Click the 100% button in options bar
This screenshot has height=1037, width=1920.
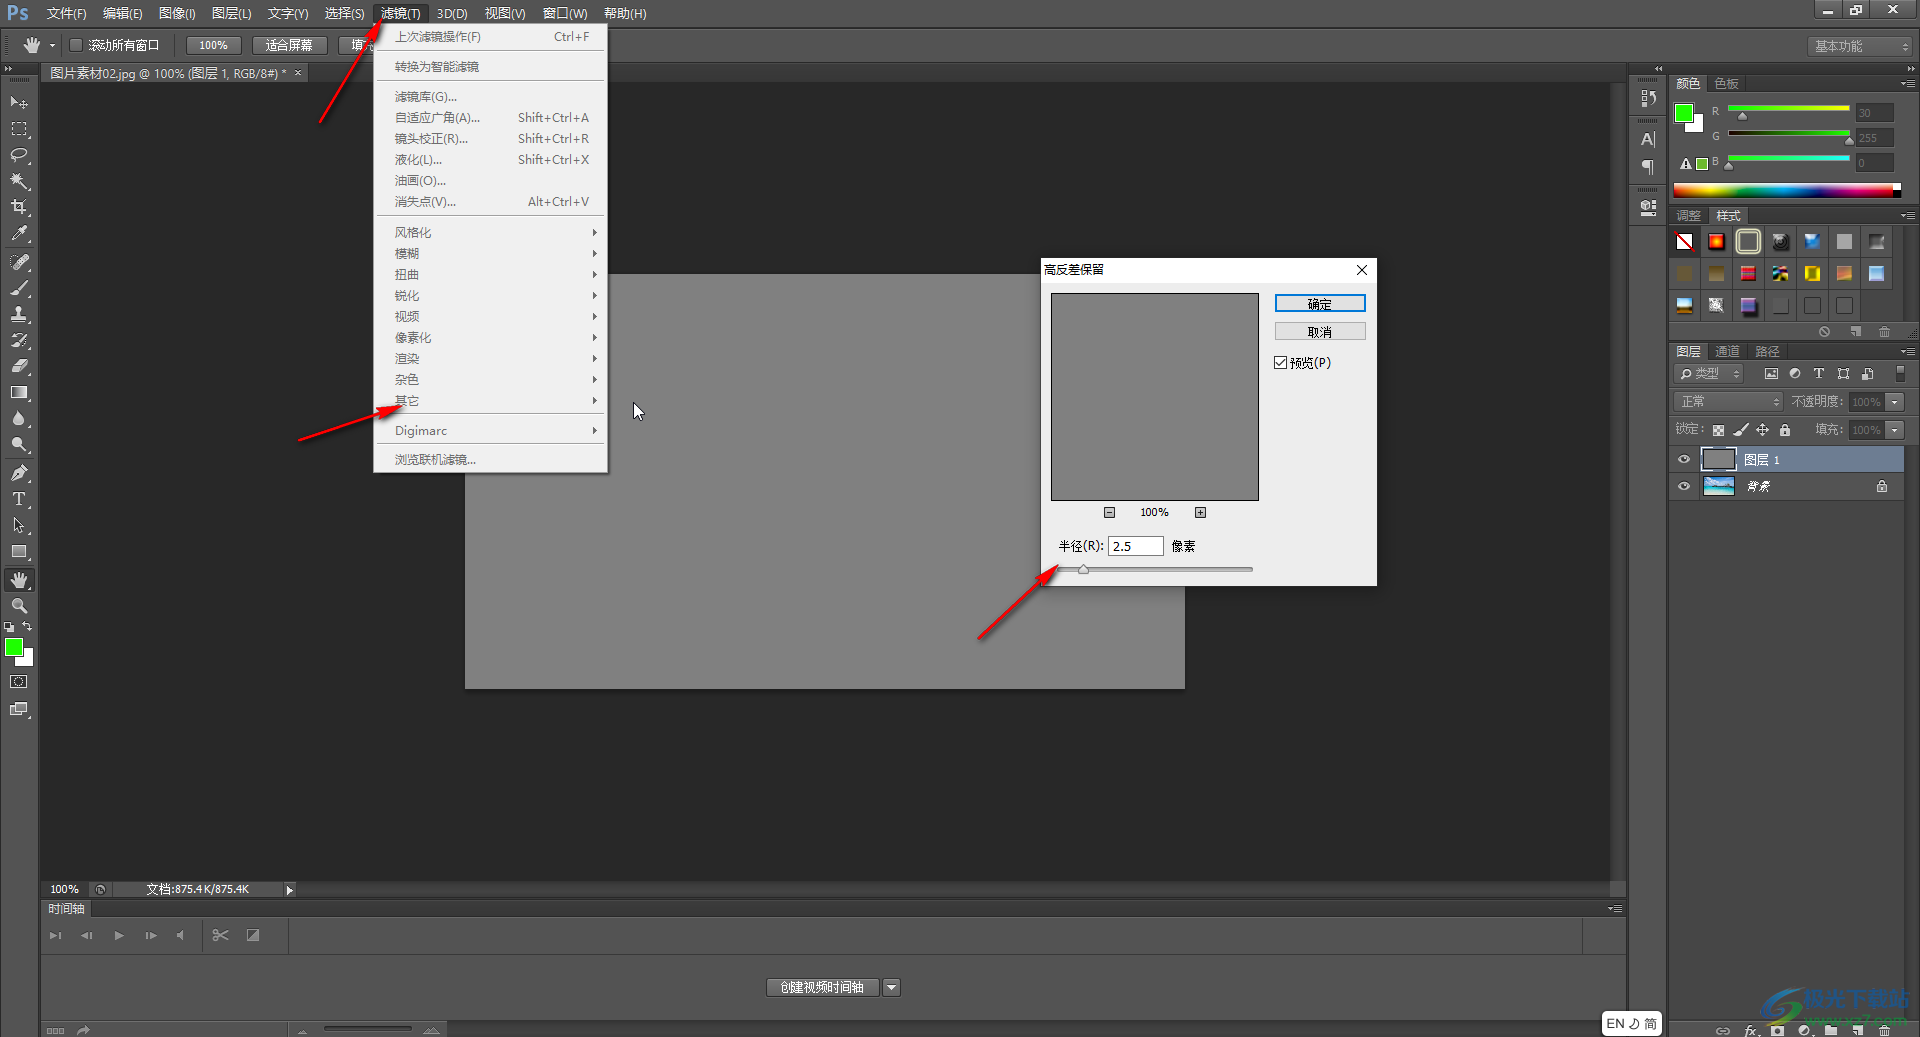click(x=213, y=45)
